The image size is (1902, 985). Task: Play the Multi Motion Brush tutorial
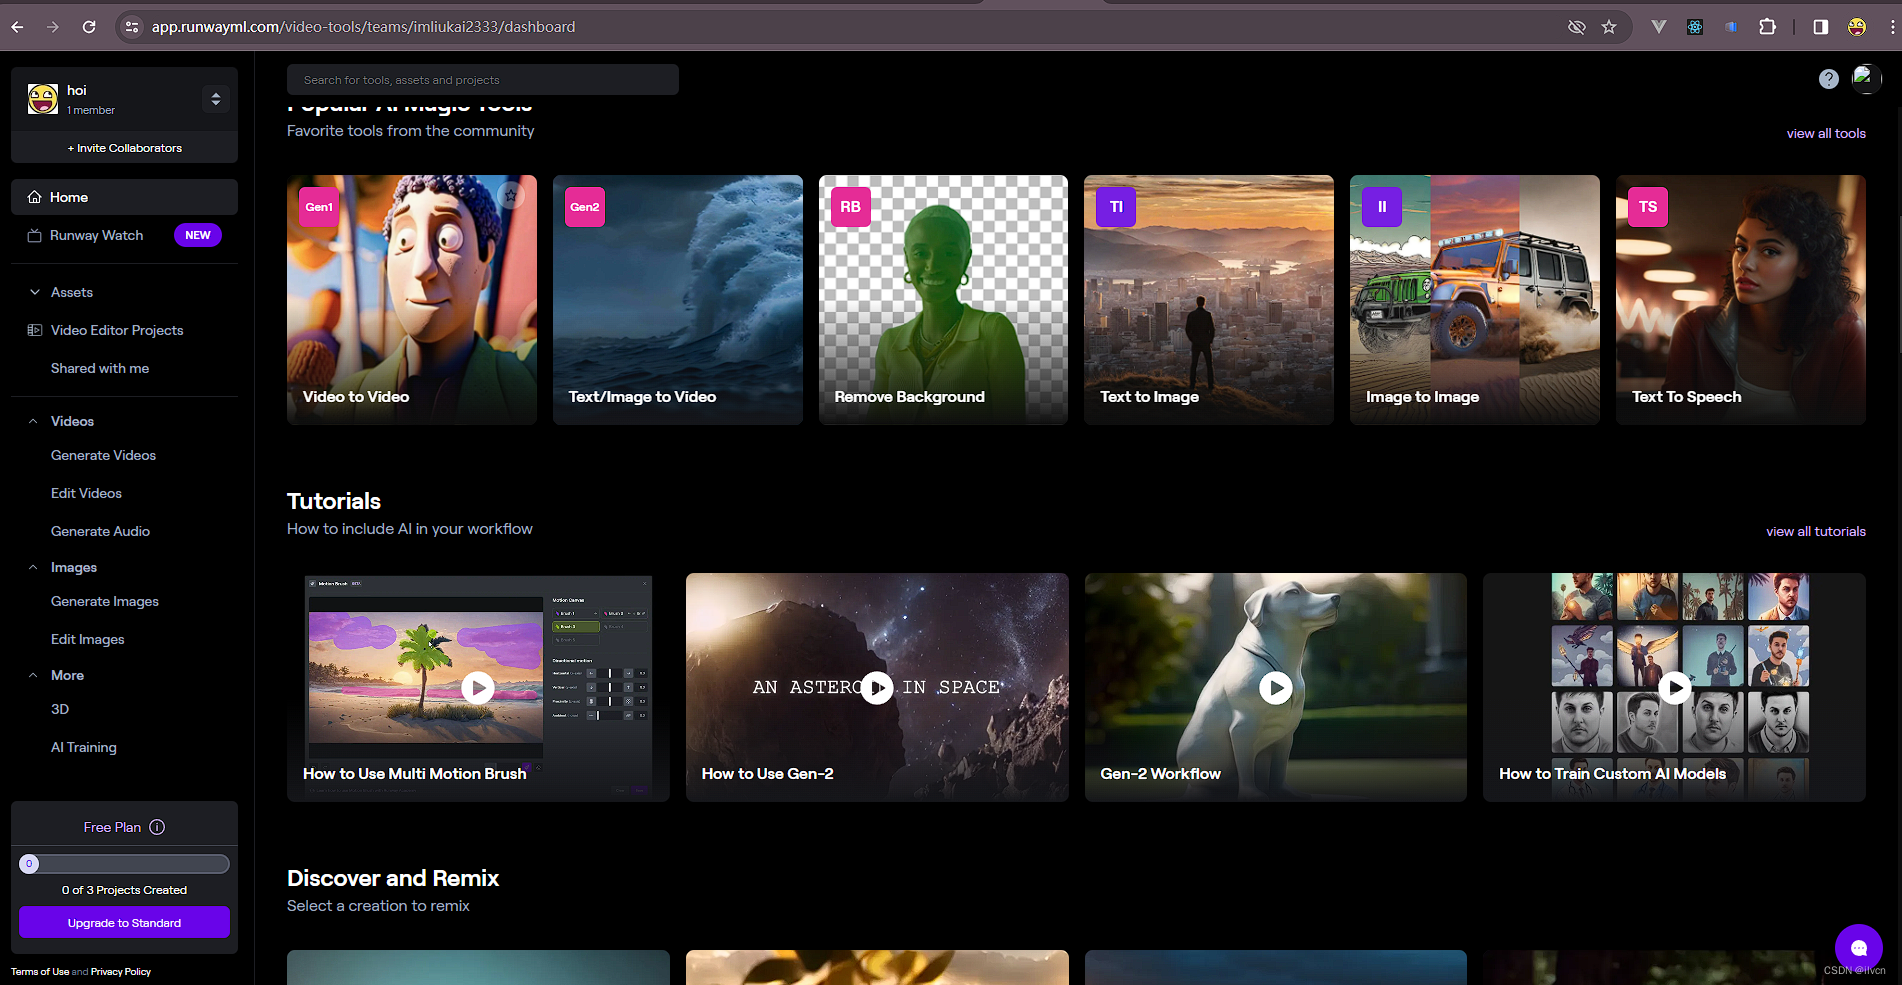click(478, 687)
